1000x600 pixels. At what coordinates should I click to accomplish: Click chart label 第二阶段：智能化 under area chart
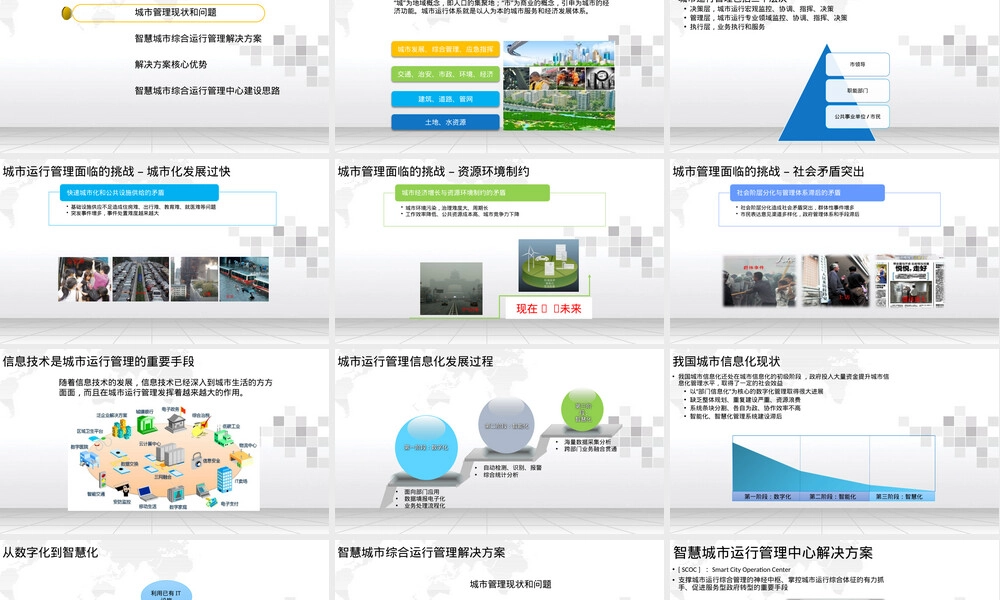tap(832, 496)
